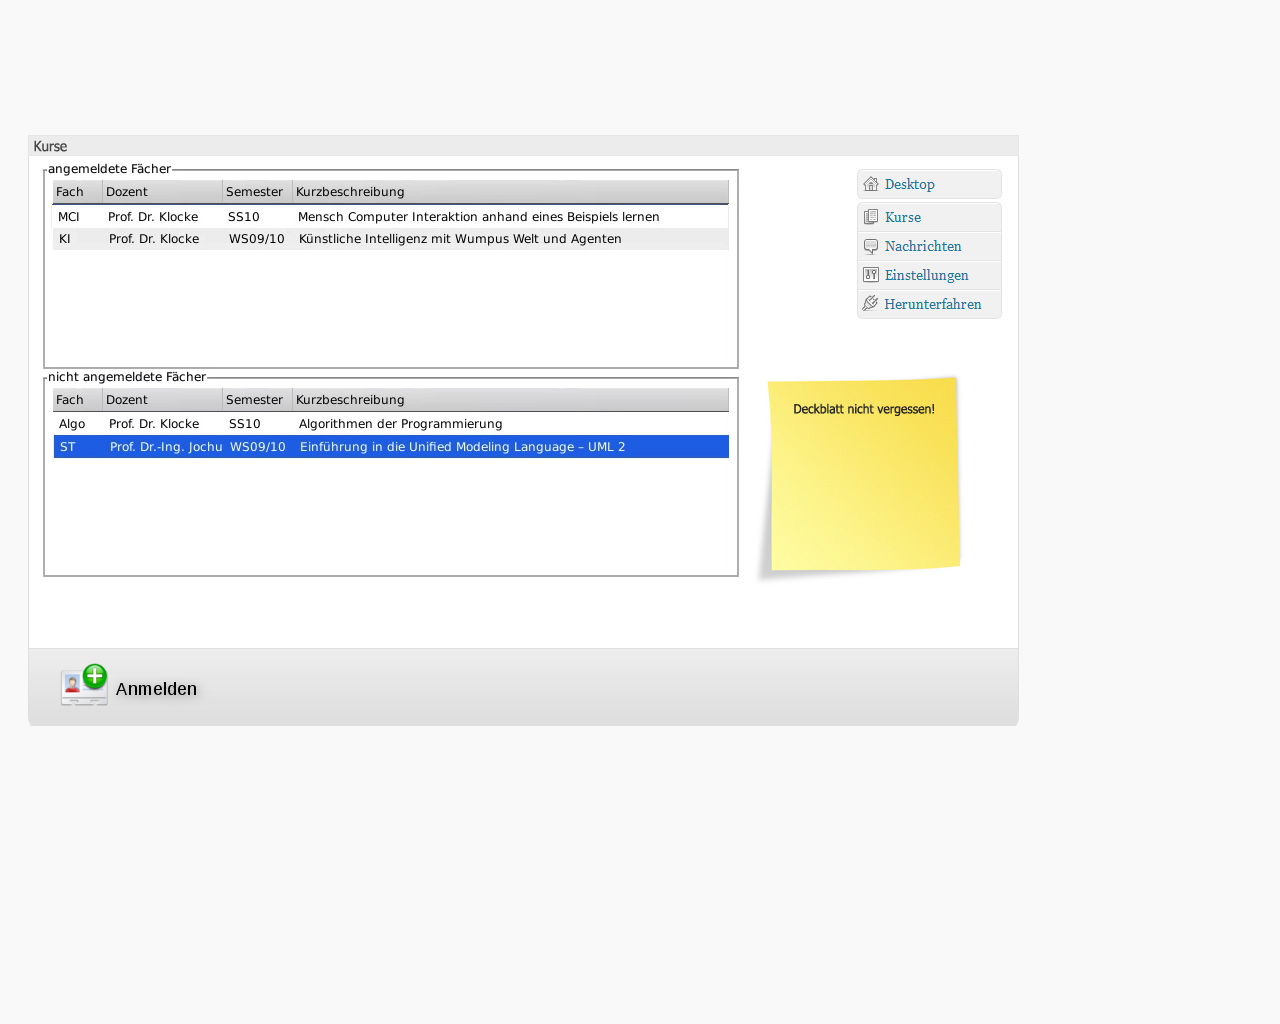Click the Desktop home icon

pos(871,184)
